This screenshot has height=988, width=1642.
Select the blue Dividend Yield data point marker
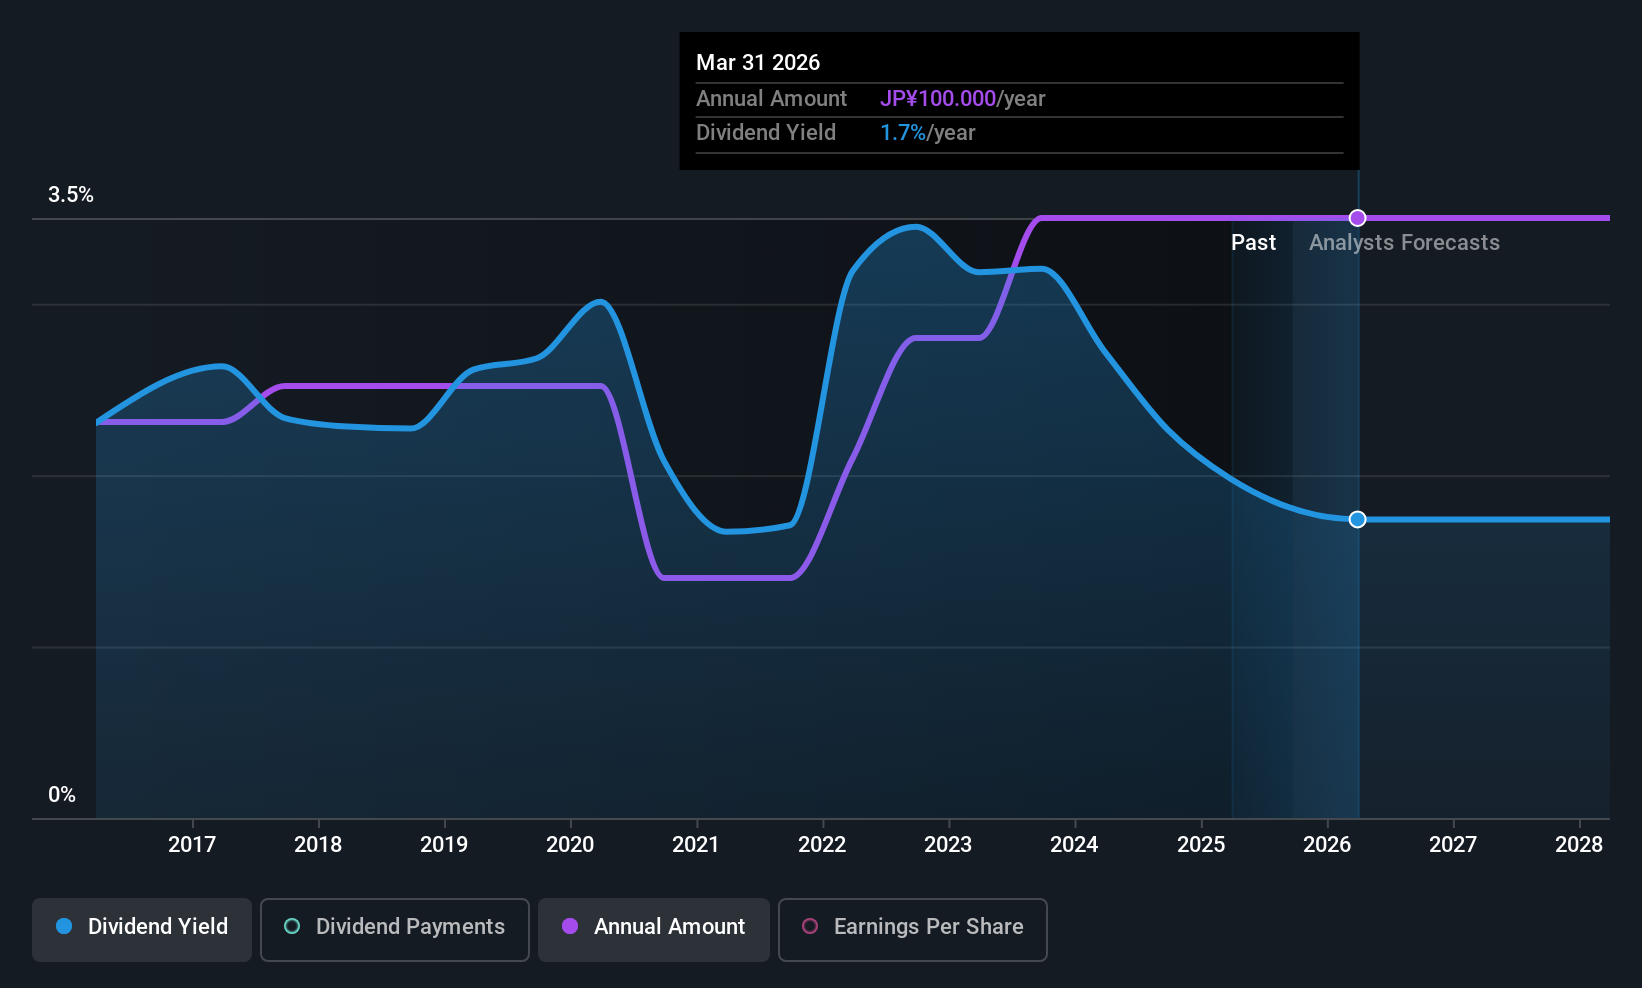pyautogui.click(x=1357, y=519)
